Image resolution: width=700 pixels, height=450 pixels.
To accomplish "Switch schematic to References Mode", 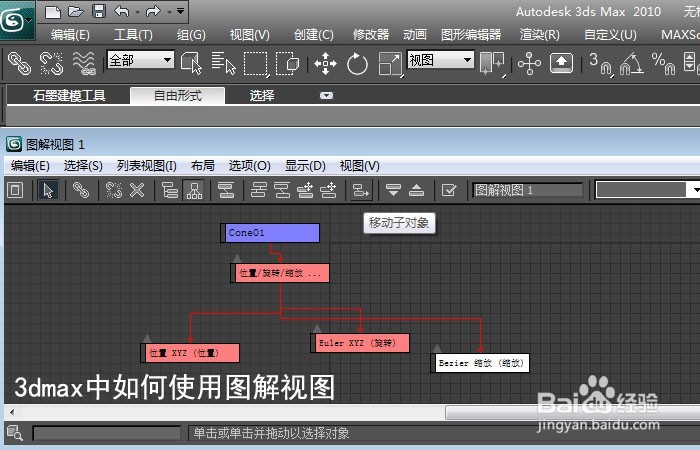I will (x=194, y=191).
